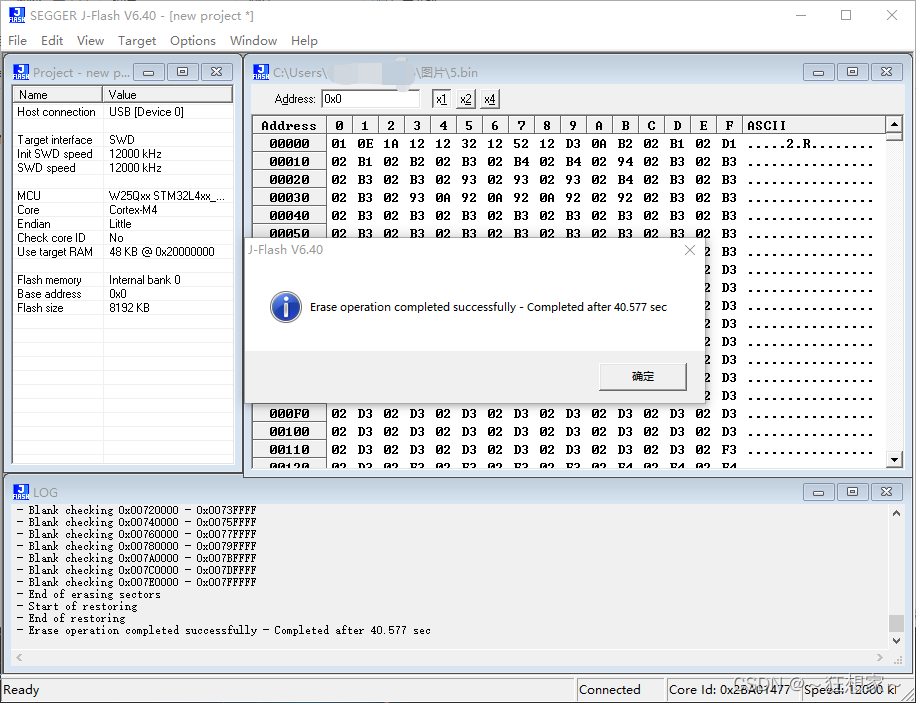Select the Use target RAM row

click(123, 252)
